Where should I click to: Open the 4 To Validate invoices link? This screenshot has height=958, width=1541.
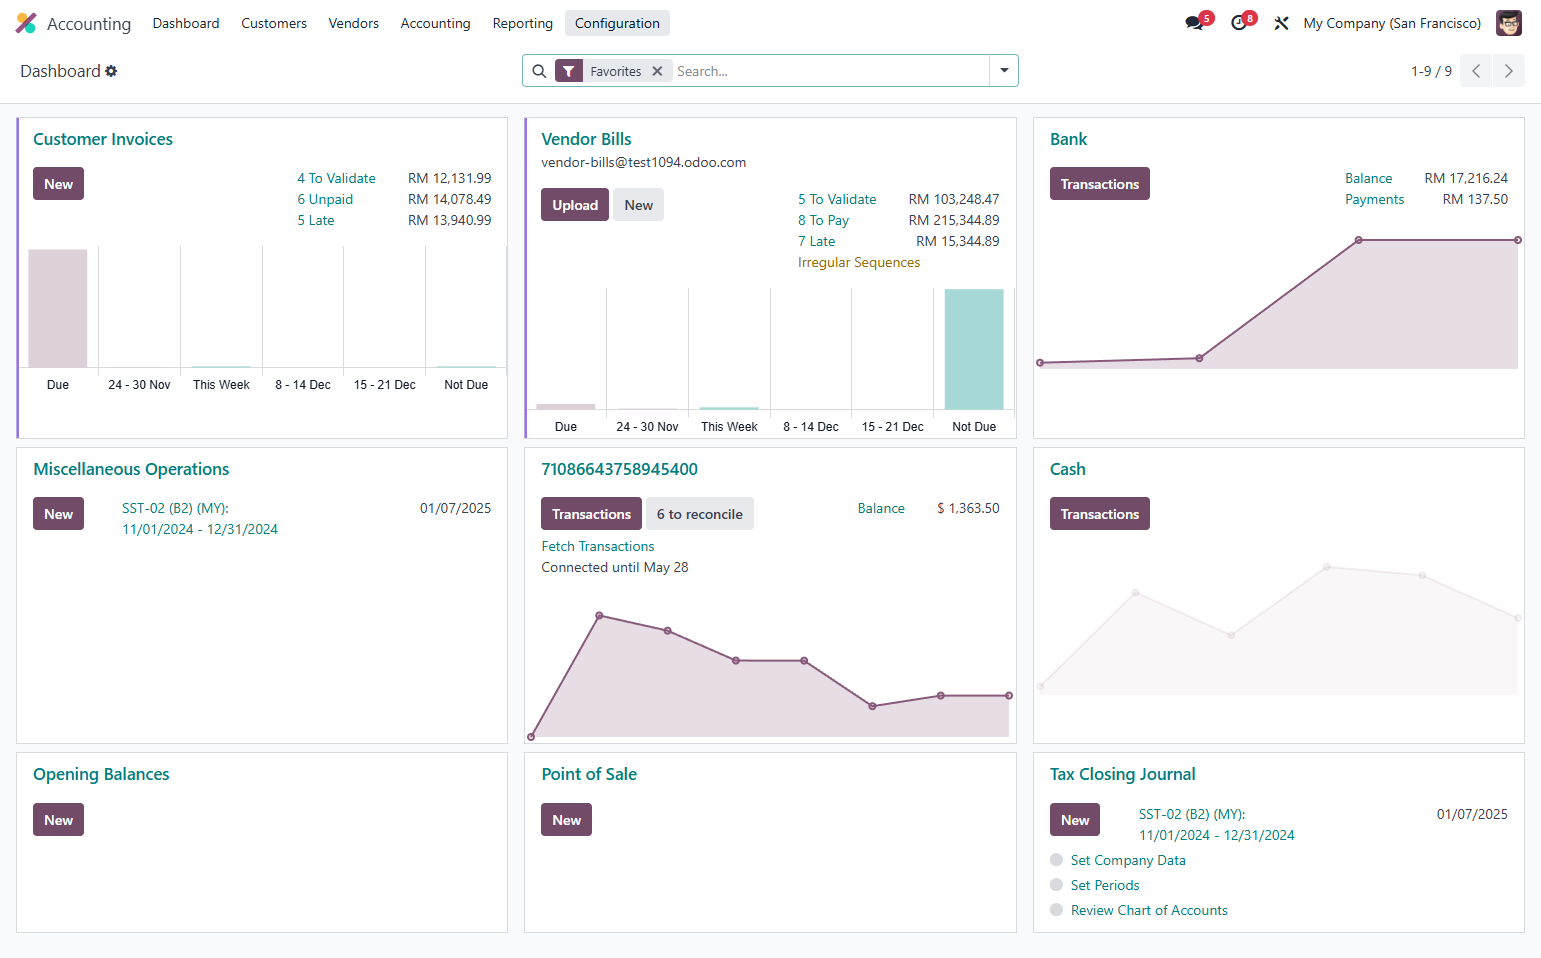tap(336, 178)
